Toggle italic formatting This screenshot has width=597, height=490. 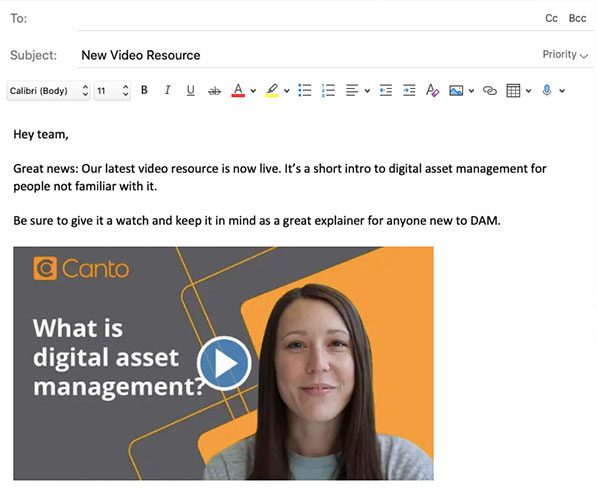coord(167,90)
